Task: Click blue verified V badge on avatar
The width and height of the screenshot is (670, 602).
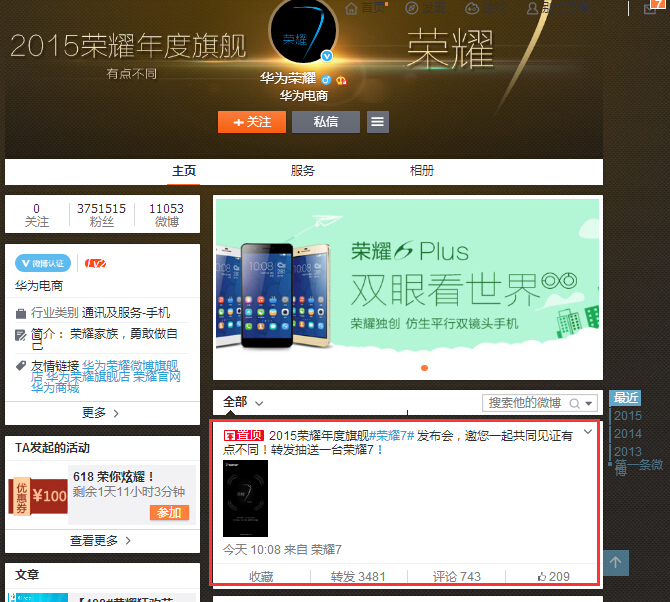Action: click(x=327, y=56)
